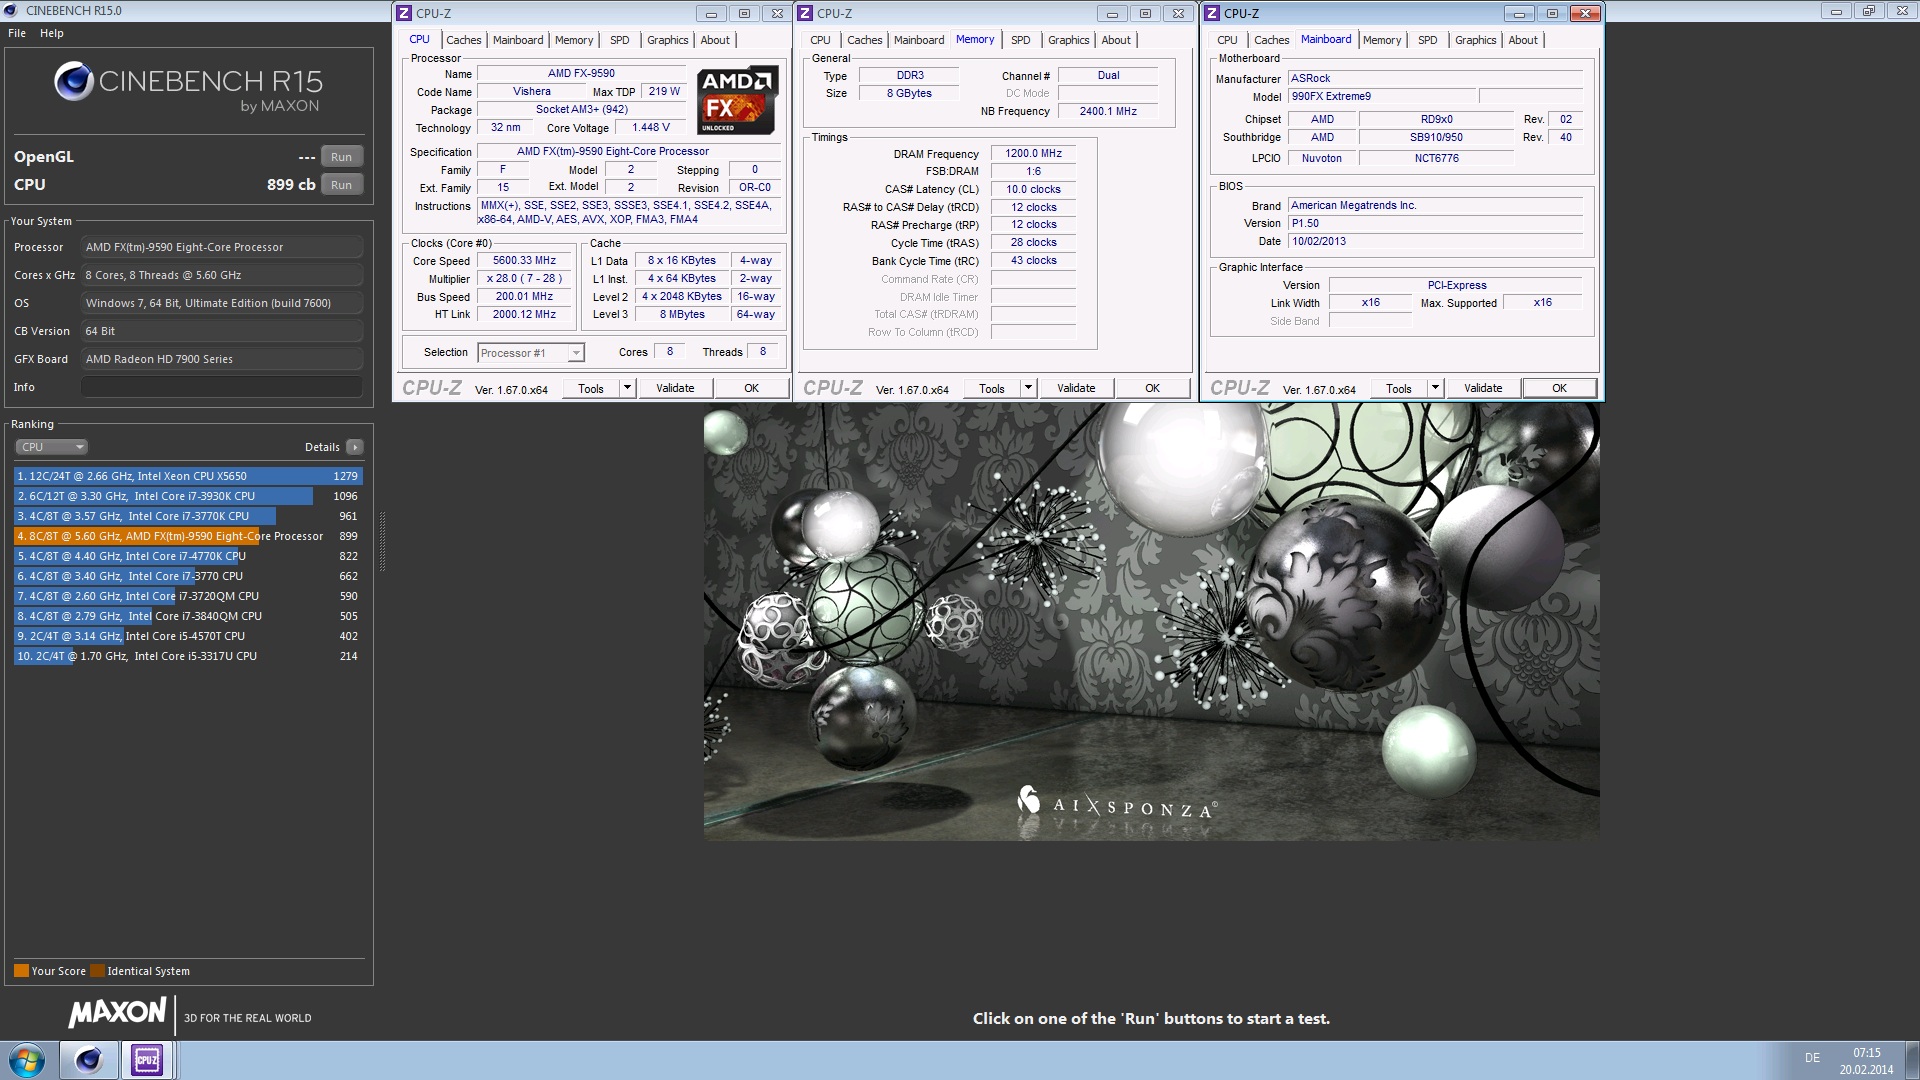Open the Help menu in Cinebench
Viewport: 1920px width, 1080px height.
pos(52,33)
